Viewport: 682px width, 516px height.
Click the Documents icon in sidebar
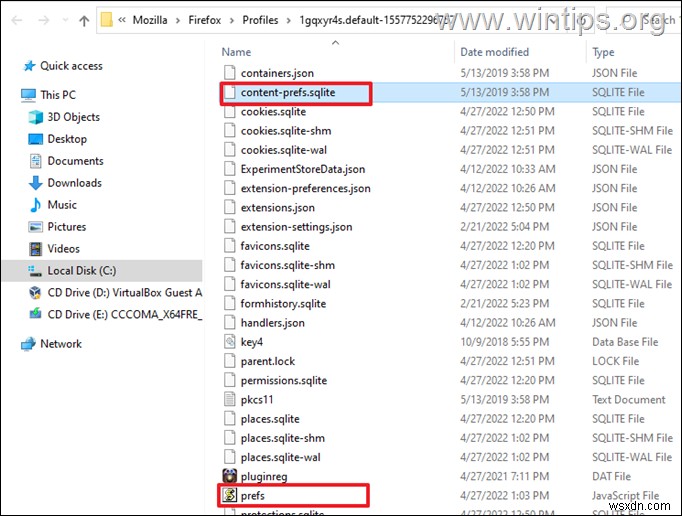point(35,161)
